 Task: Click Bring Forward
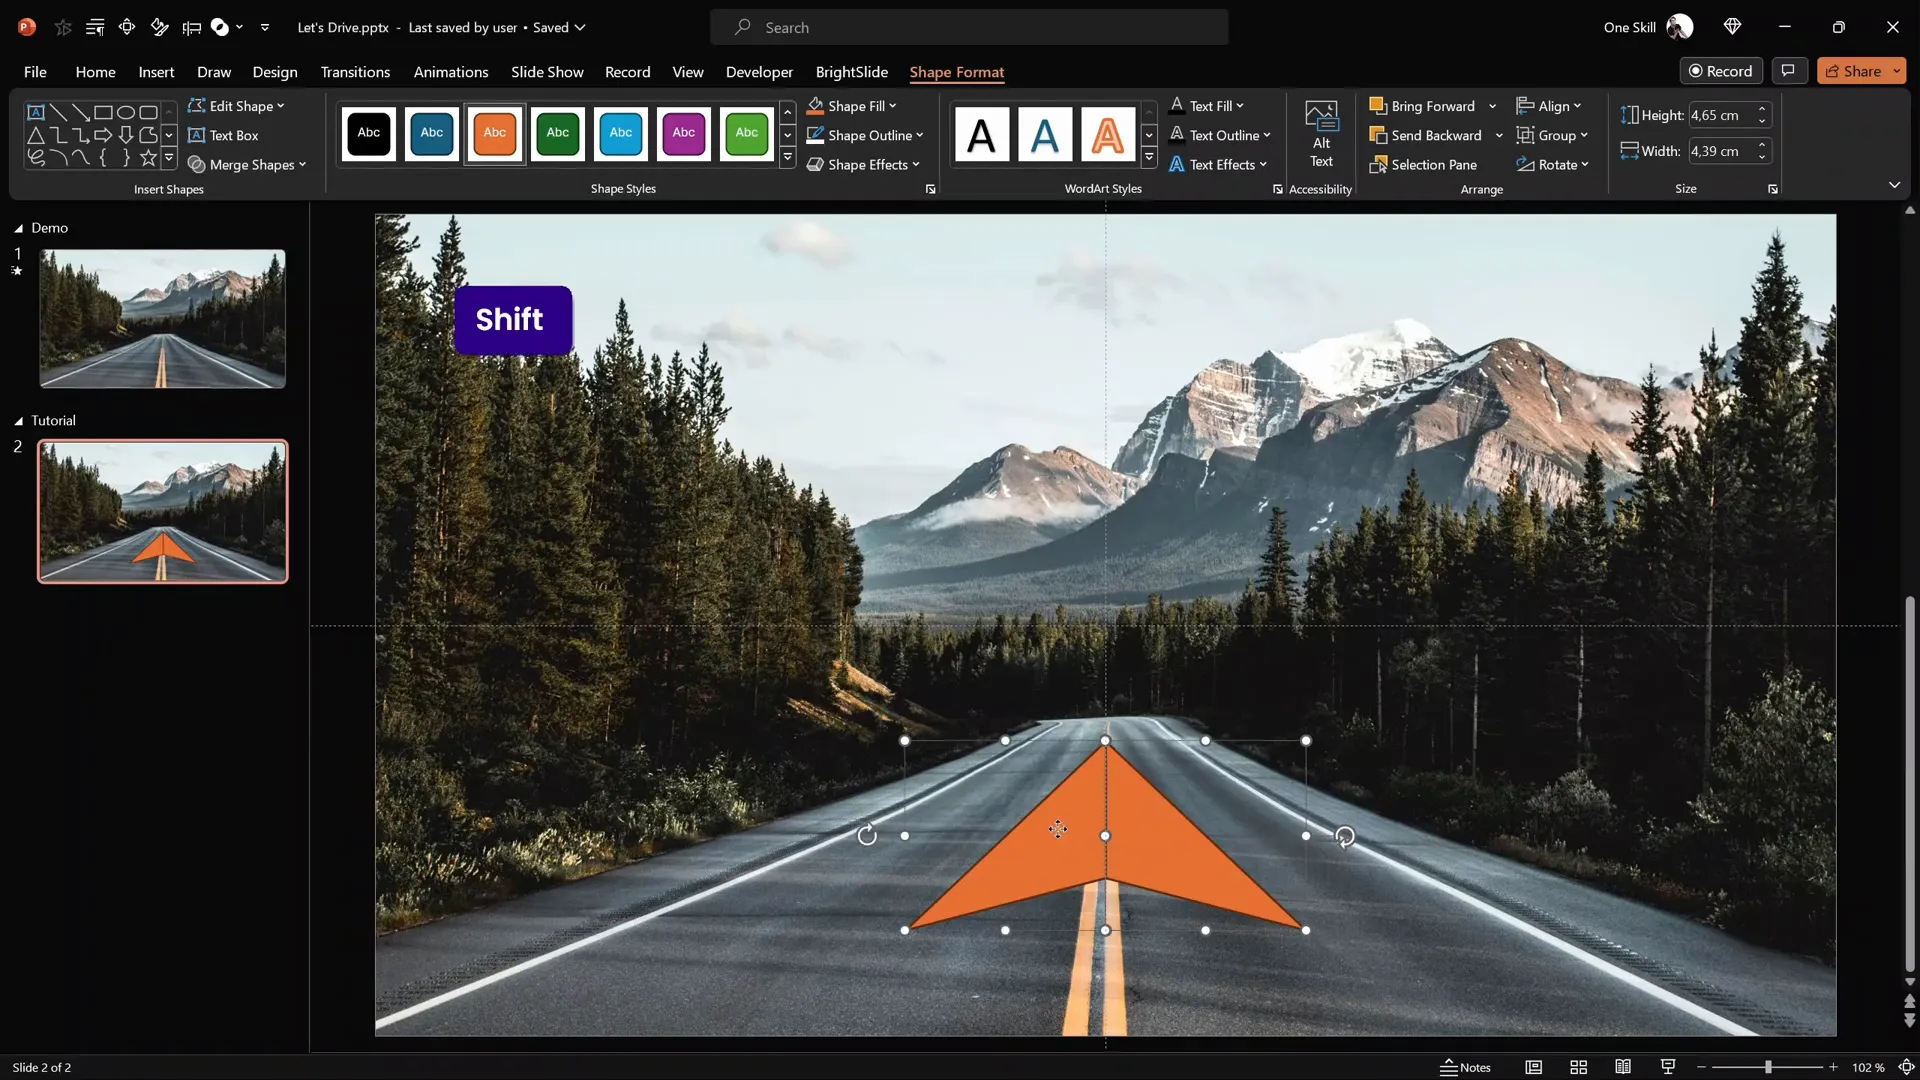click(x=1422, y=106)
